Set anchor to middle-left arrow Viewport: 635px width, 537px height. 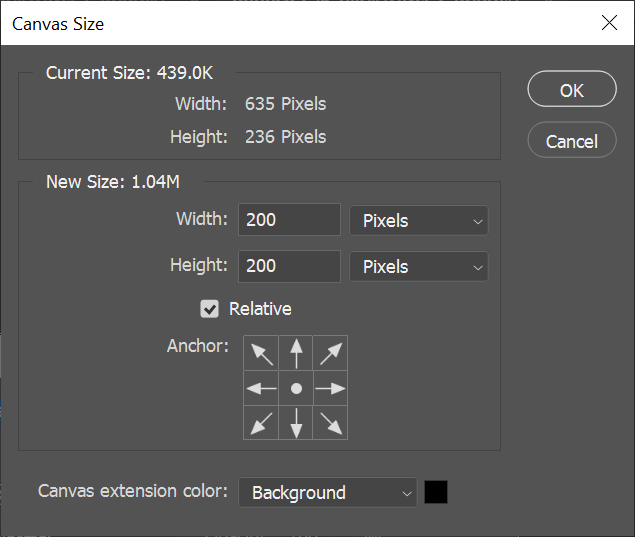(261, 388)
